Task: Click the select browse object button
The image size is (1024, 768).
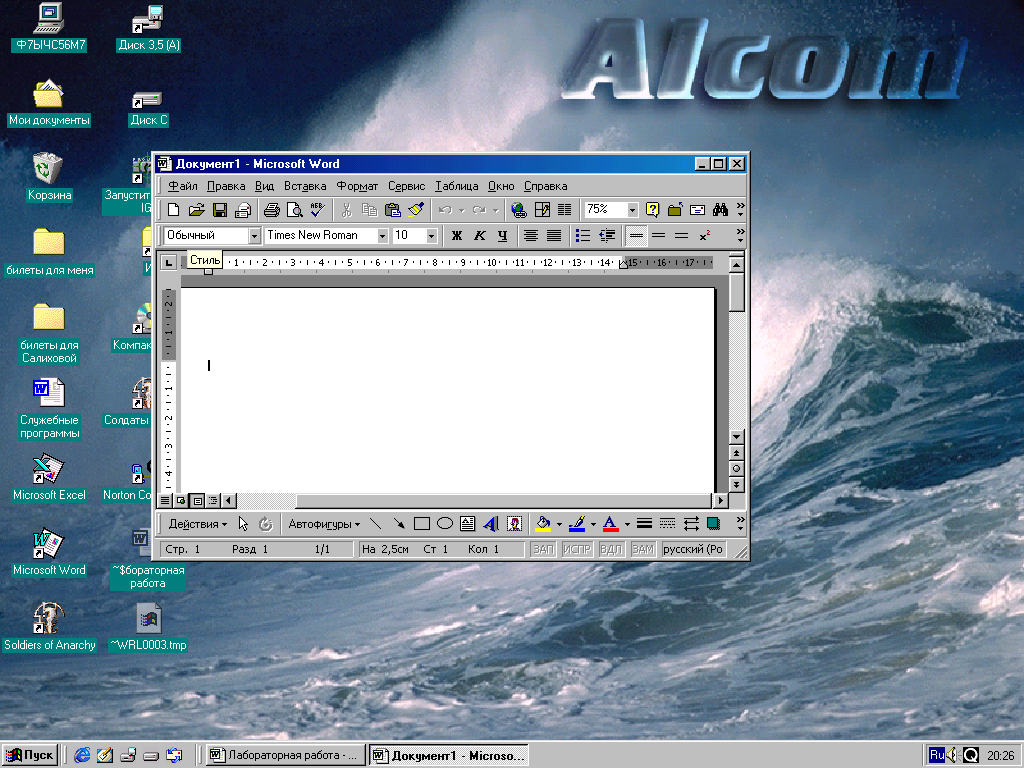Action: pyautogui.click(x=737, y=469)
